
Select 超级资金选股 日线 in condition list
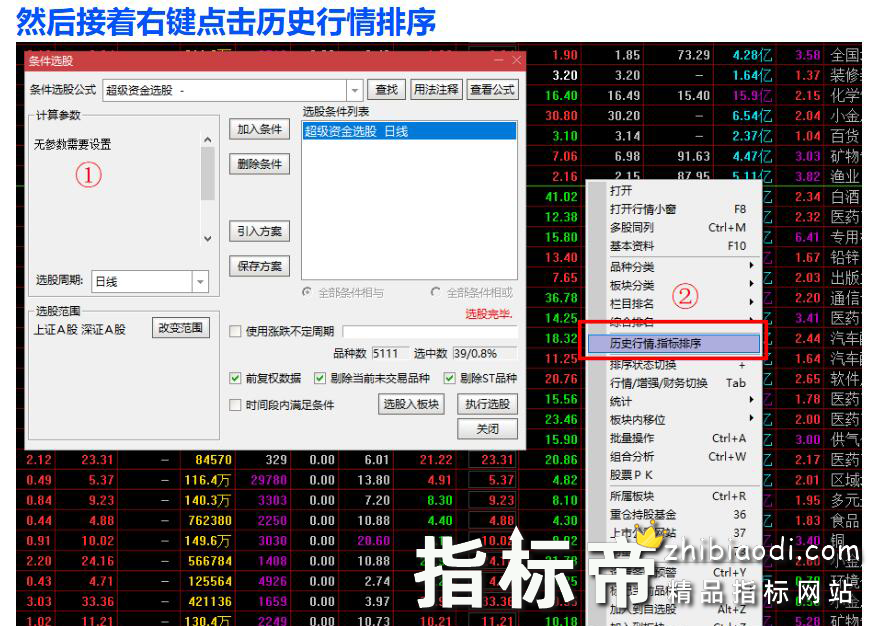pyautogui.click(x=409, y=131)
